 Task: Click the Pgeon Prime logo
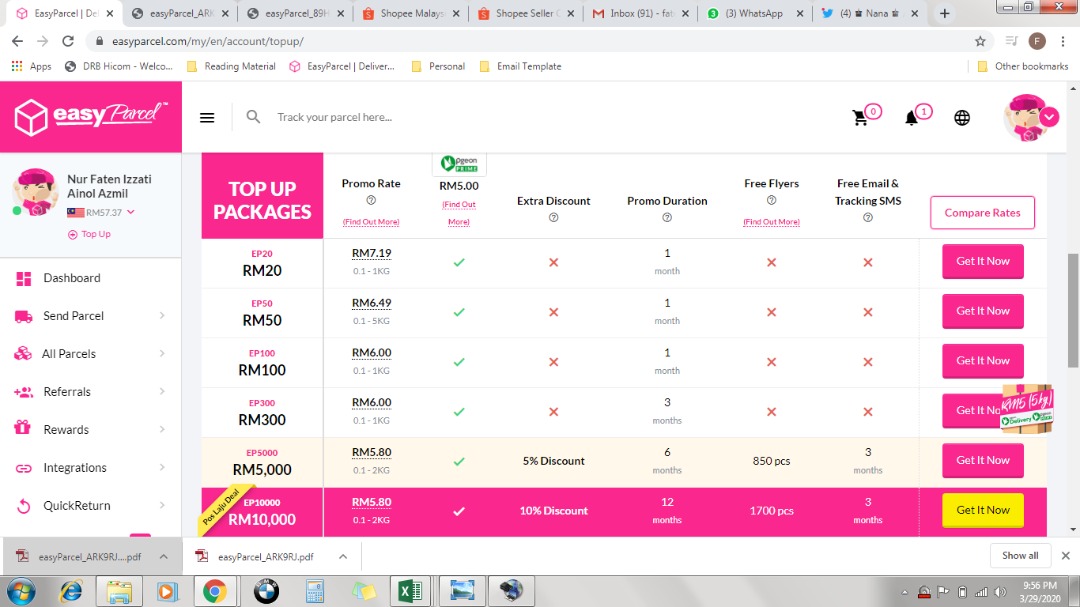point(459,164)
